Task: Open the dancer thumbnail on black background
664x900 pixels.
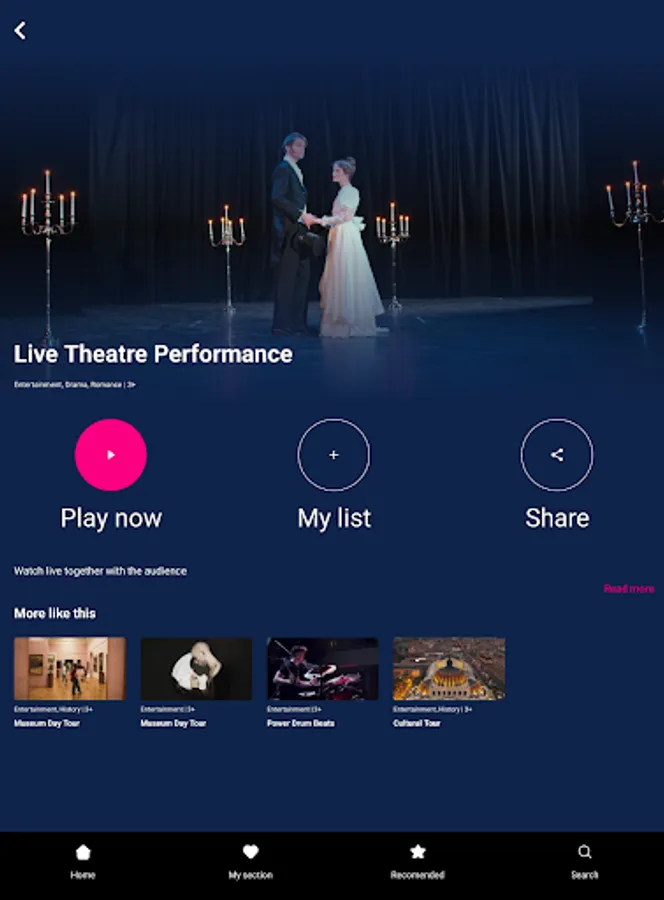Action: click(196, 668)
